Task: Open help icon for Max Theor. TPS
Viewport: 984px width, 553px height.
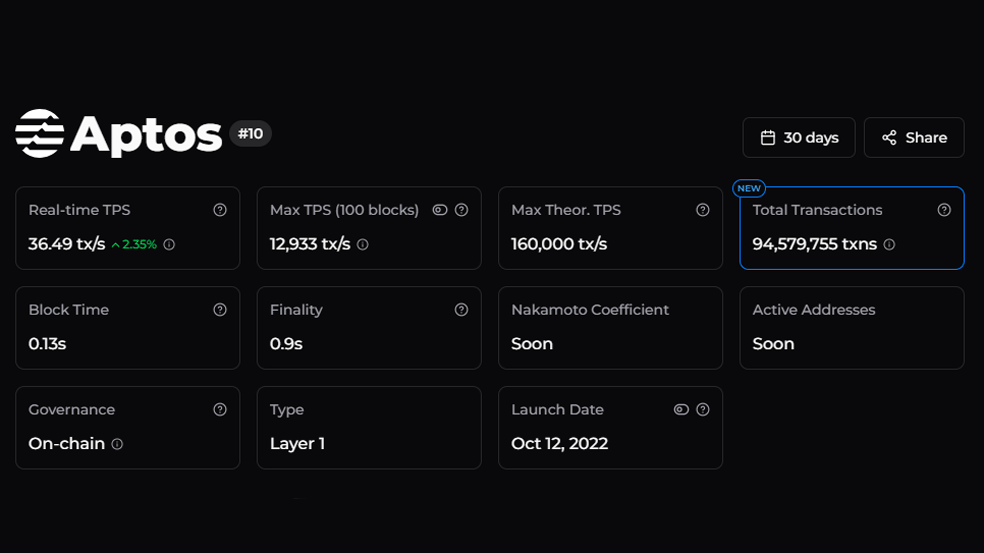Action: coord(703,210)
